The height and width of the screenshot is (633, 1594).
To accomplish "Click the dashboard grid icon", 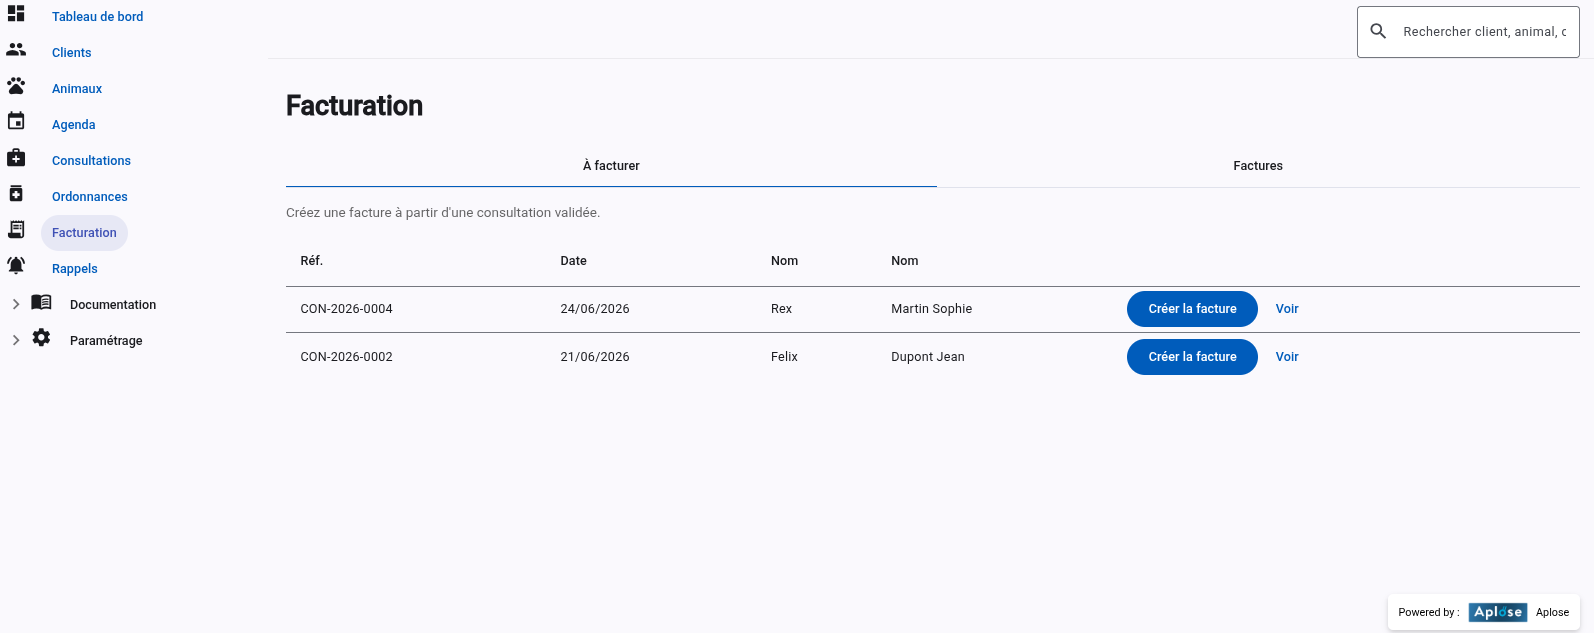I will 16,14.
